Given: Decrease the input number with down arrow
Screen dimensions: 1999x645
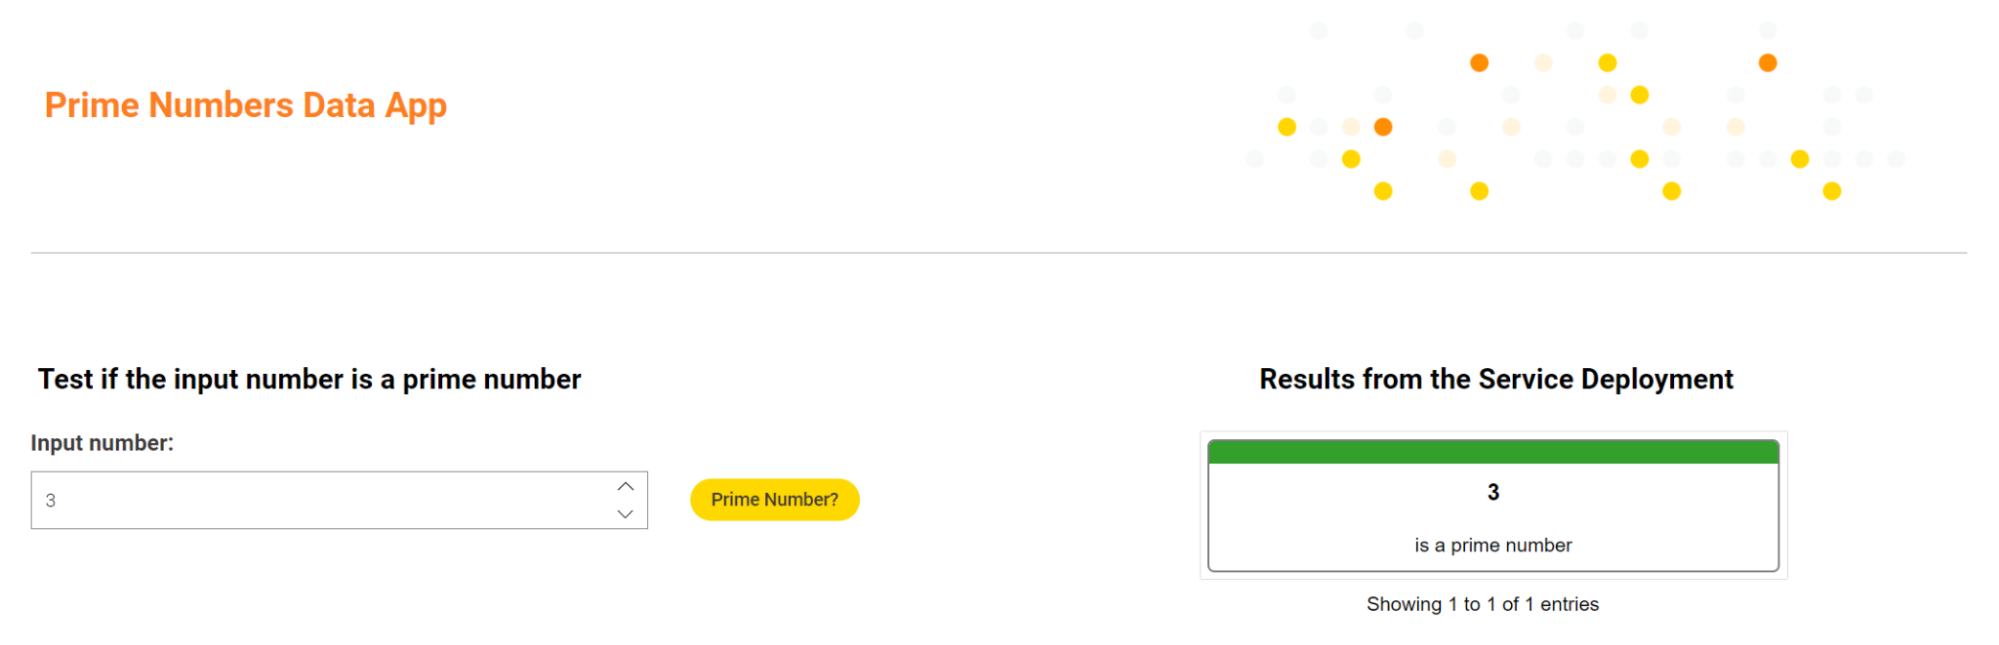Looking at the screenshot, I should pyautogui.click(x=626, y=514).
